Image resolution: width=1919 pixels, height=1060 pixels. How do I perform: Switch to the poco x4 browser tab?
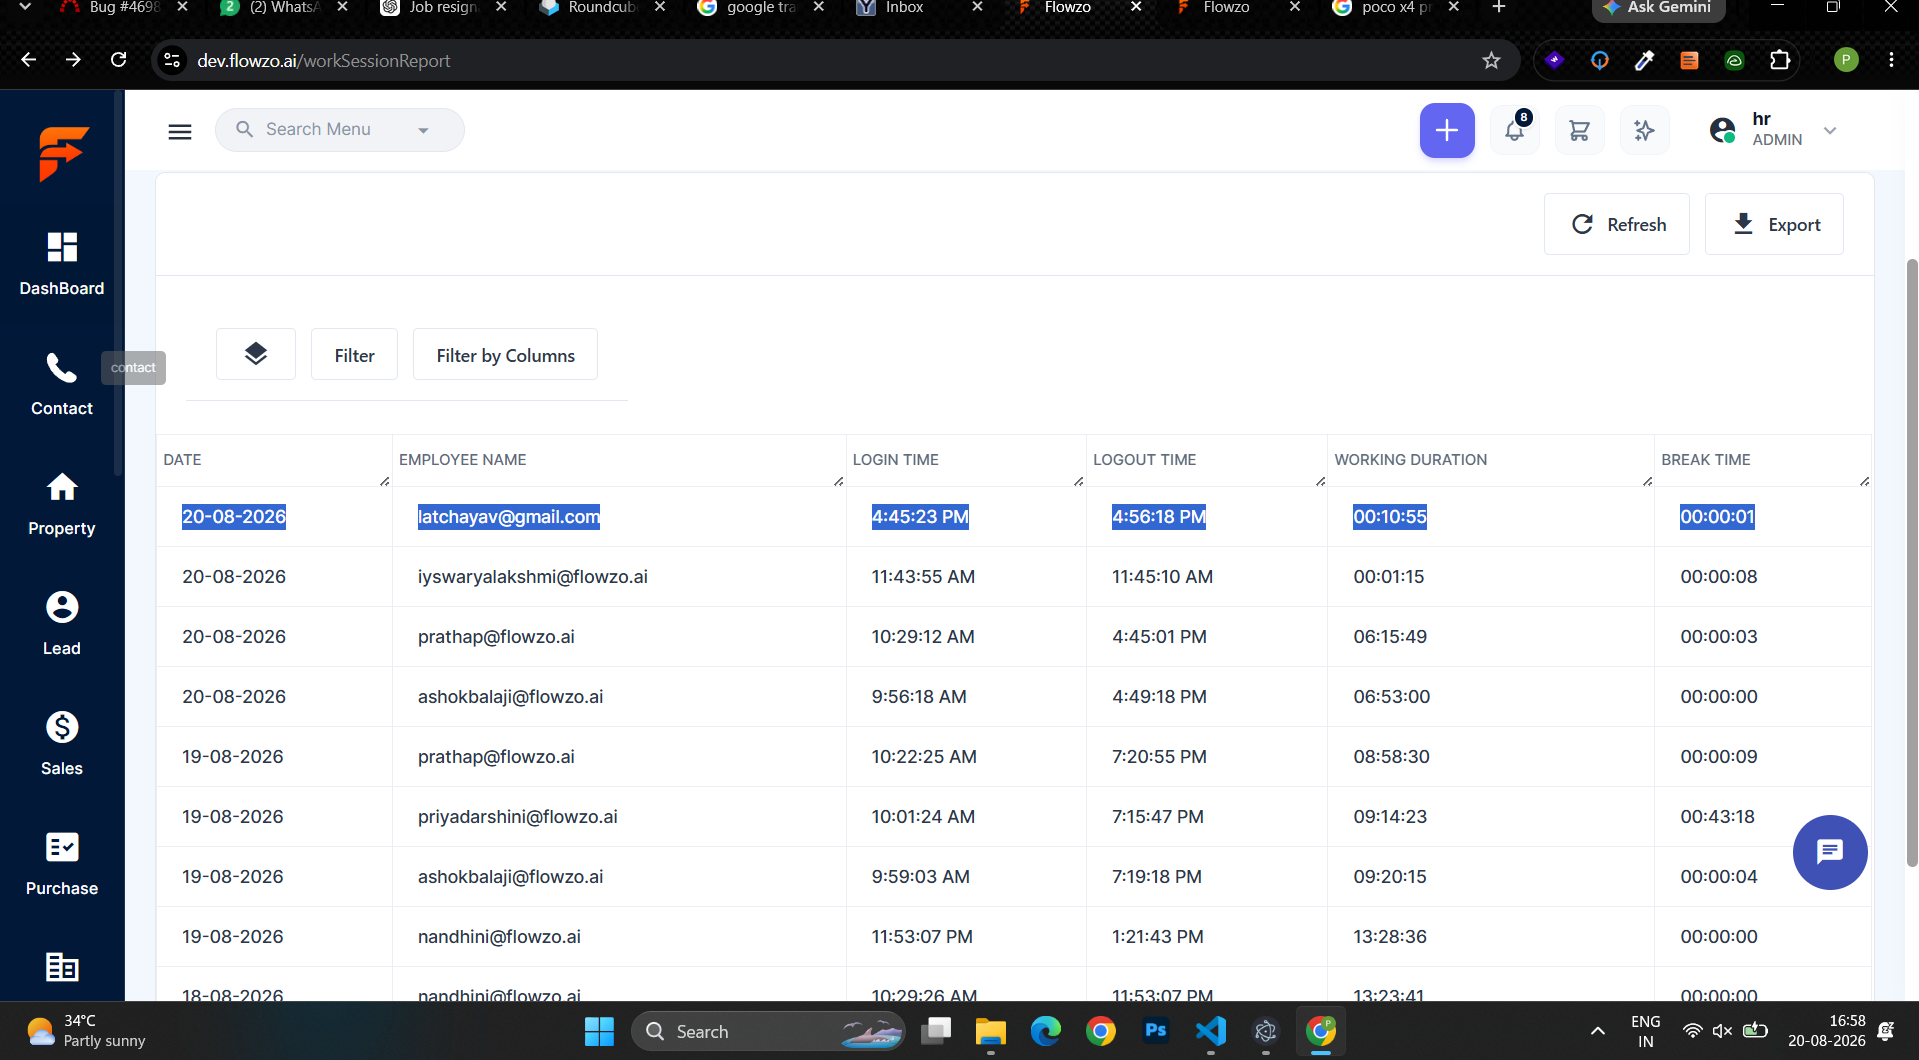click(1396, 8)
